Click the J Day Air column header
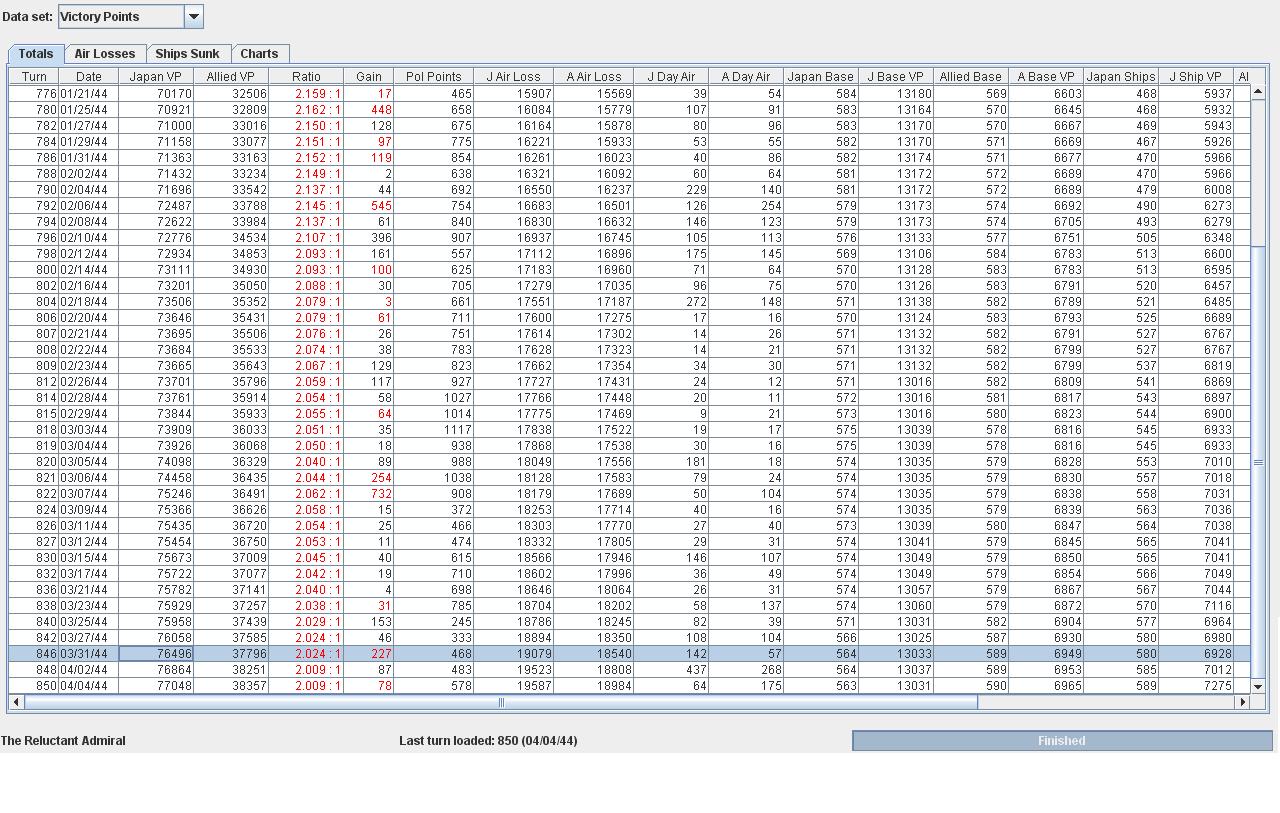Image resolution: width=1280 pixels, height=813 pixels. [671, 77]
